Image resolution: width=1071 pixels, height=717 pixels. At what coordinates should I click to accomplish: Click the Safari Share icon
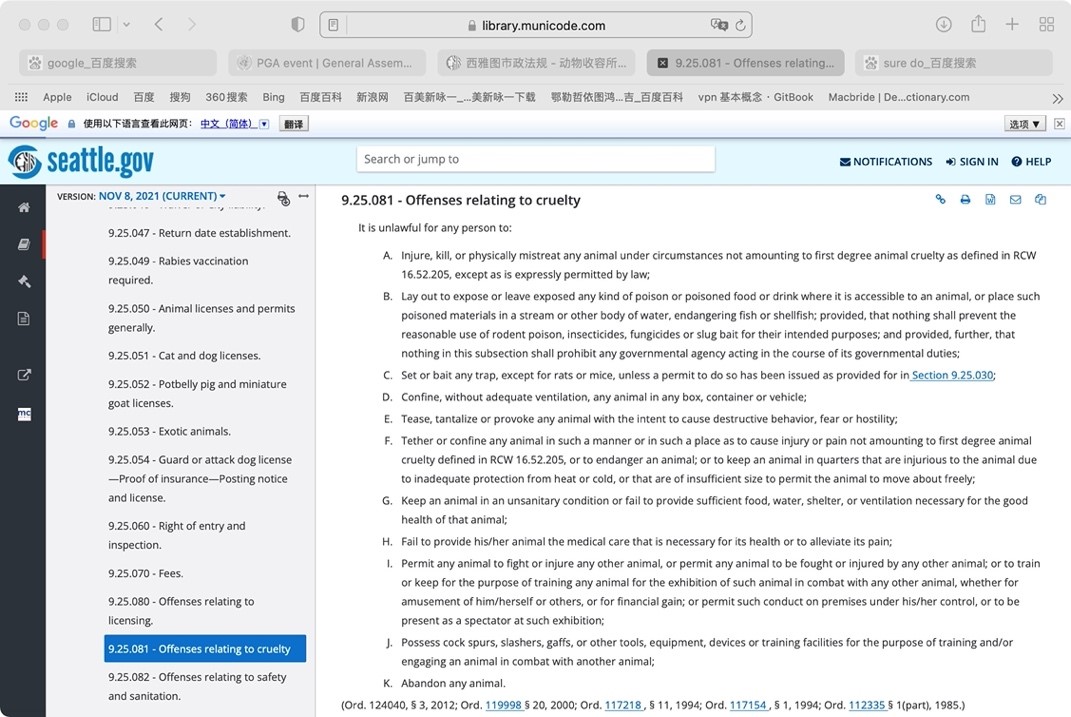click(978, 24)
